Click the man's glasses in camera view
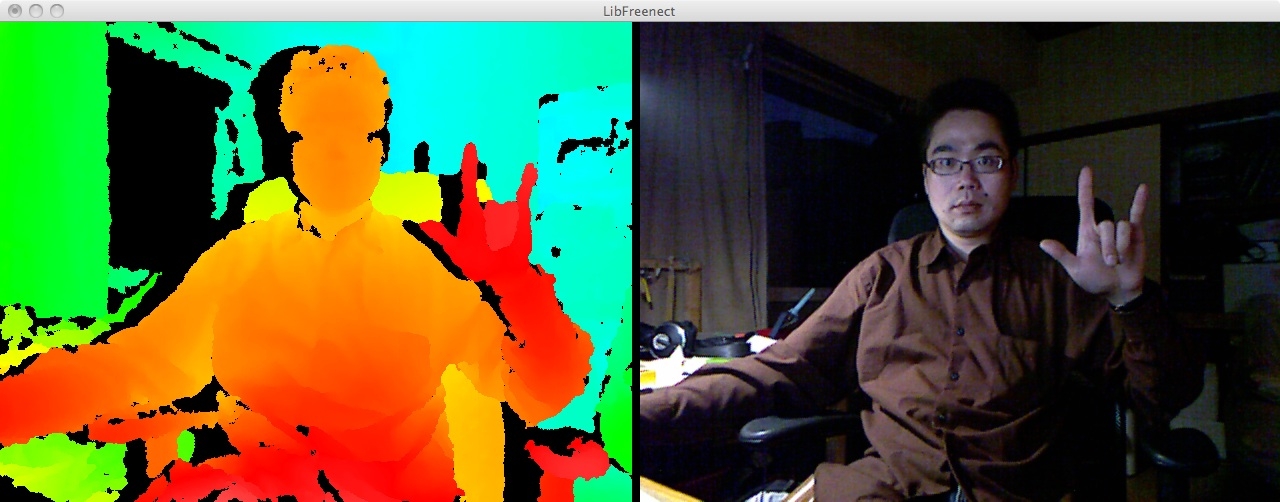The height and width of the screenshot is (502, 1280). click(x=964, y=165)
